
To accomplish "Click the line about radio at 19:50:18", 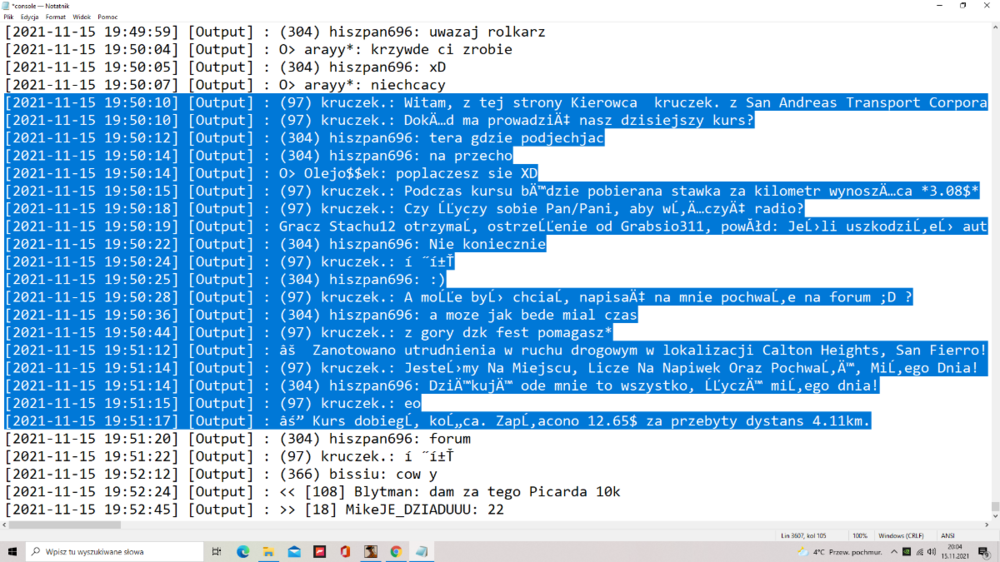I will point(404,209).
